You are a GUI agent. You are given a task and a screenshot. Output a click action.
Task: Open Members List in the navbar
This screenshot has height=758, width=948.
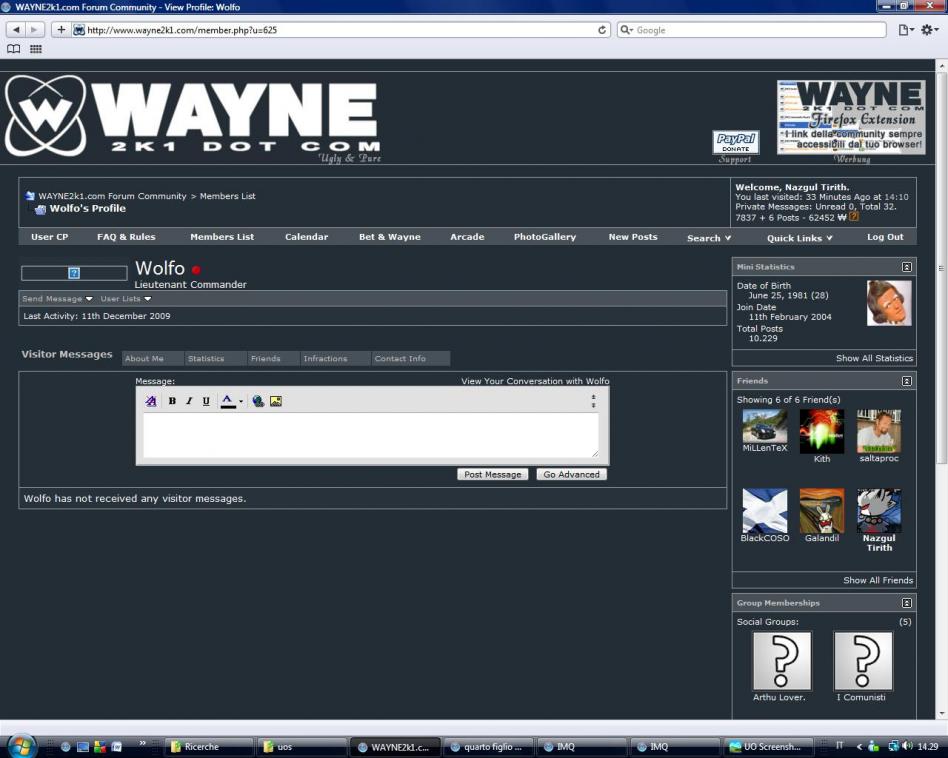tap(222, 237)
